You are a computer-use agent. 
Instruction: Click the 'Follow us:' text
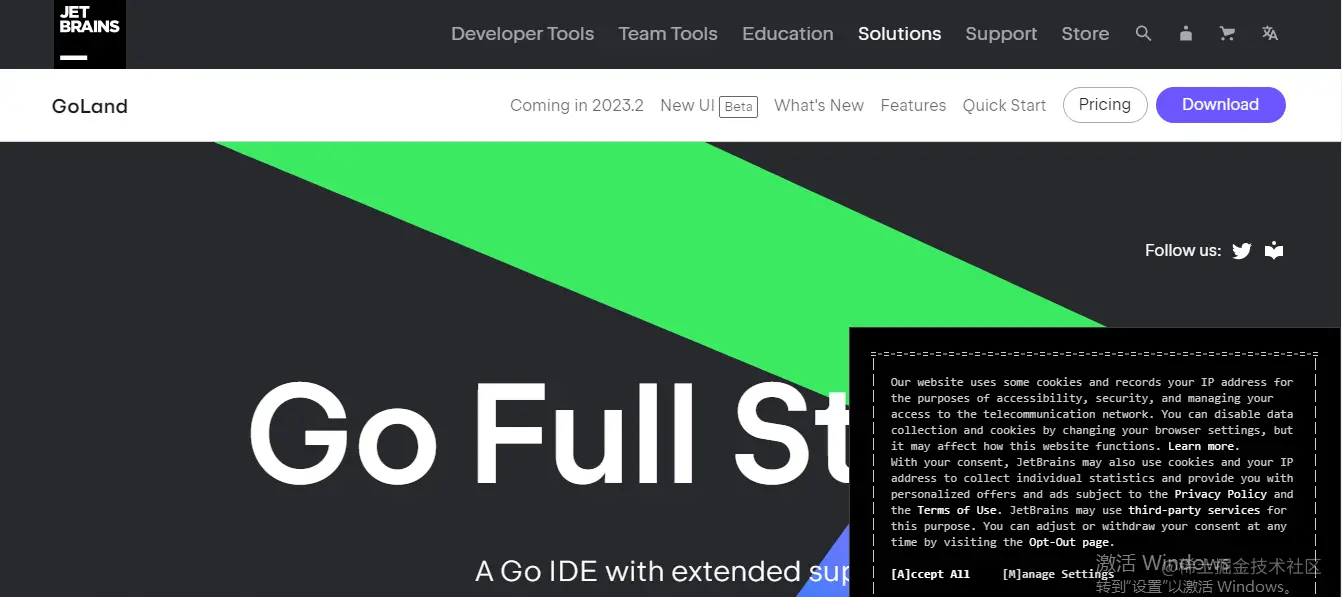(1183, 251)
